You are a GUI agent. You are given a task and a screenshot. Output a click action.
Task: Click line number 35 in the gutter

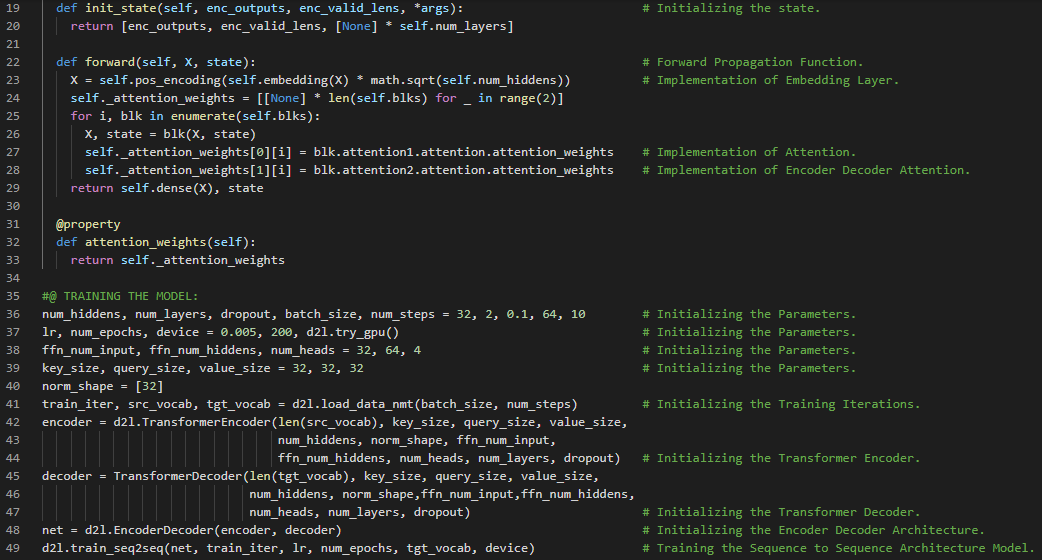(x=14, y=296)
